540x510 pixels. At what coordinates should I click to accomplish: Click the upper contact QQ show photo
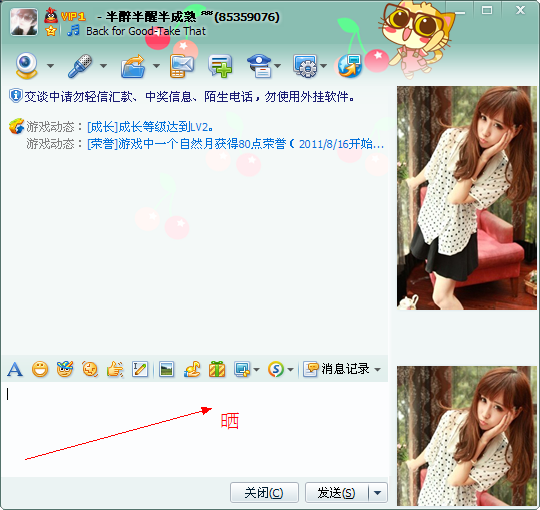(x=467, y=198)
